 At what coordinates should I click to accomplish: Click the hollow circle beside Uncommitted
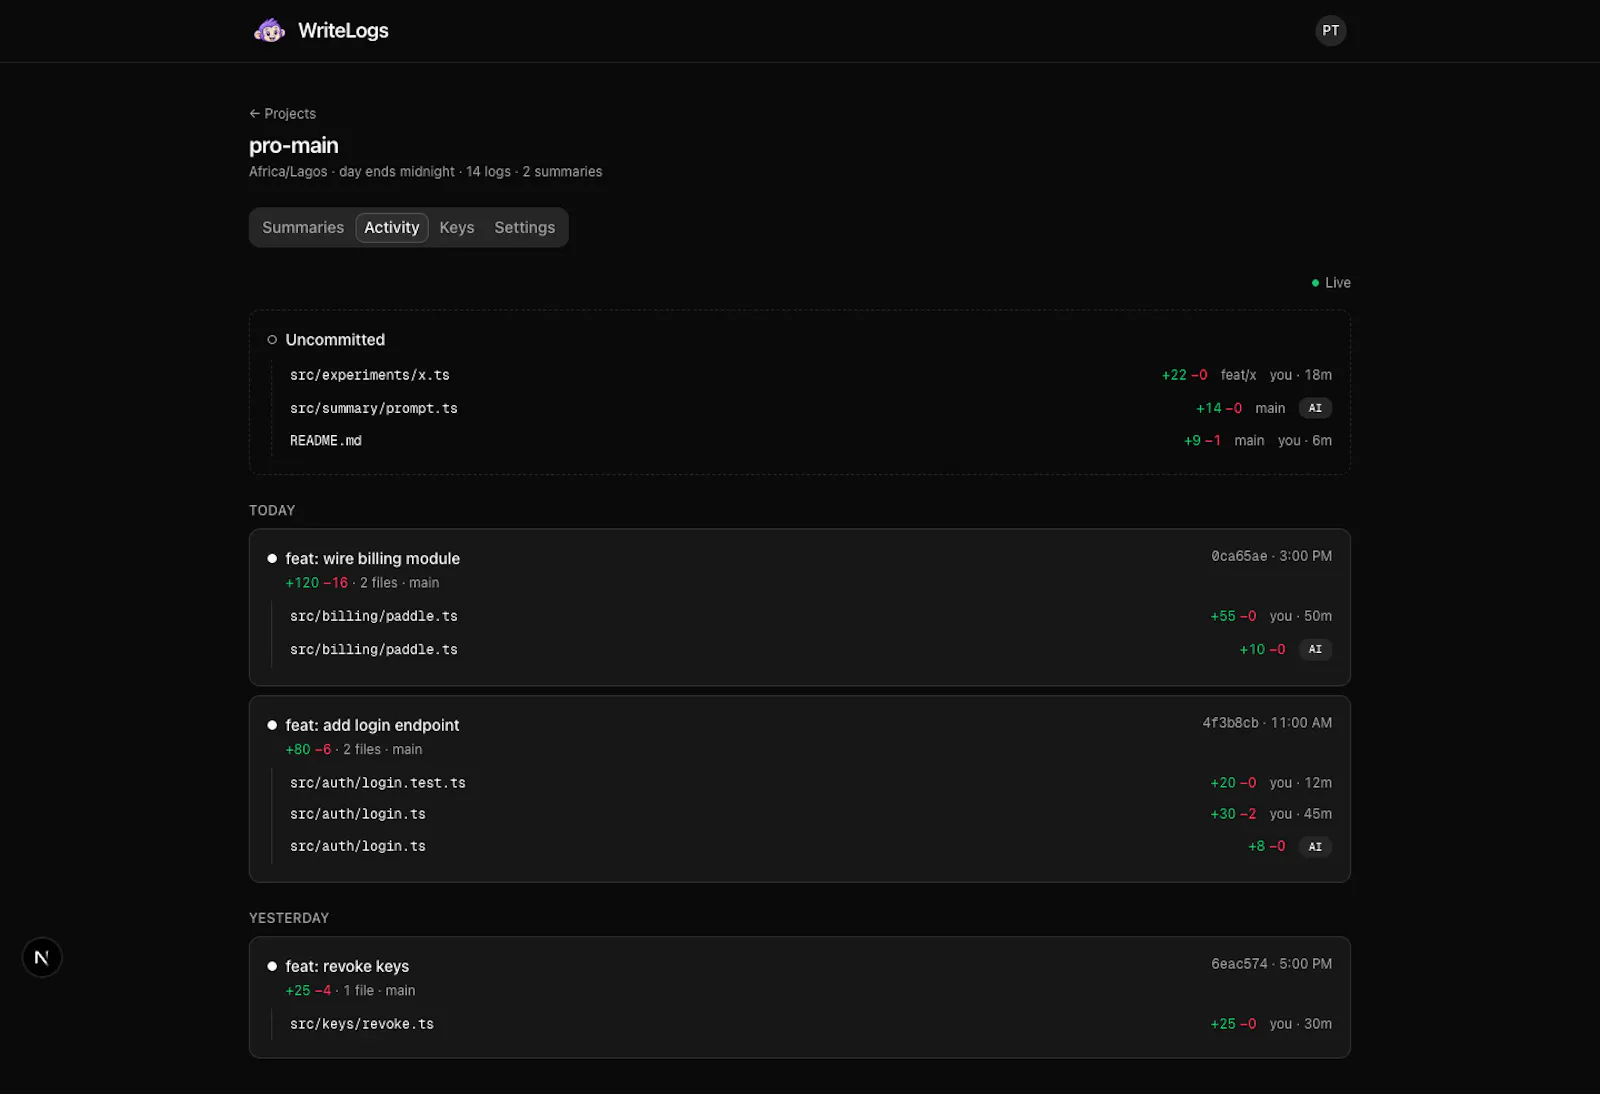click(272, 340)
